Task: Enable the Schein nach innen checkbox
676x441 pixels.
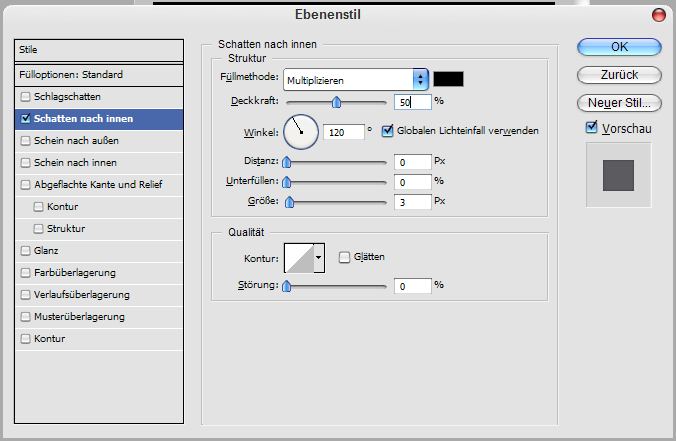Action: coord(25,163)
